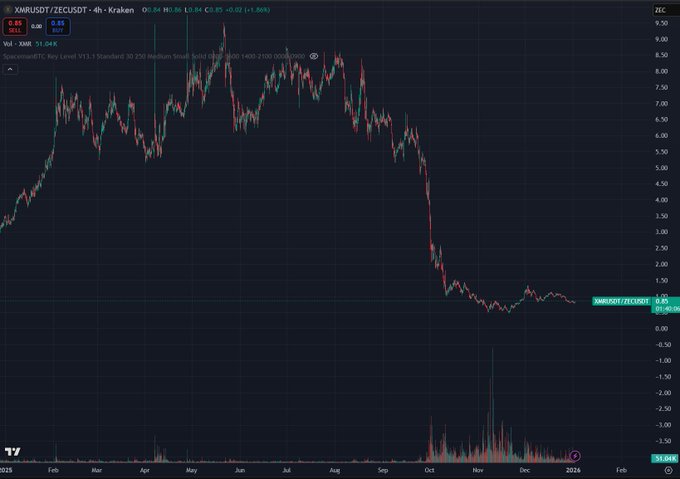Click the 8.00 price axis label
680x479 pixels.
661,71
